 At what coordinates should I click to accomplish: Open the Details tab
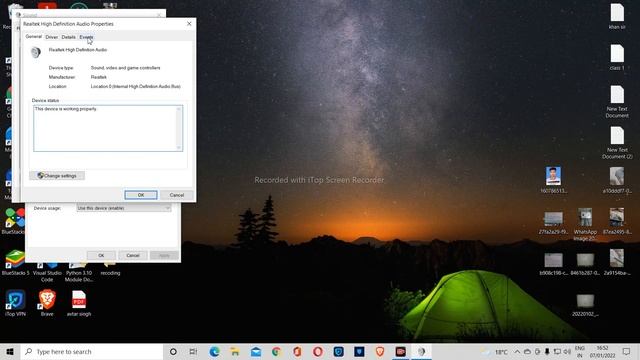pyautogui.click(x=69, y=37)
